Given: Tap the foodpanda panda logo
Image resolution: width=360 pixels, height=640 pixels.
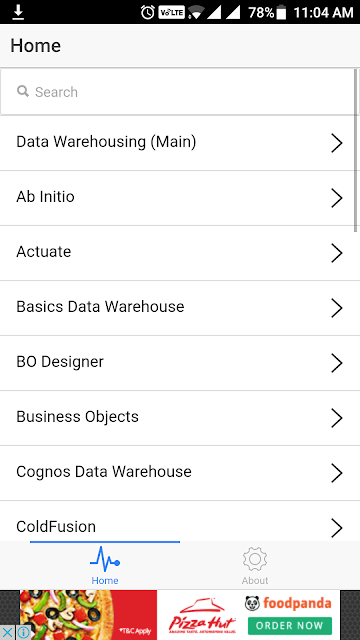Looking at the screenshot, I should click(252, 603).
